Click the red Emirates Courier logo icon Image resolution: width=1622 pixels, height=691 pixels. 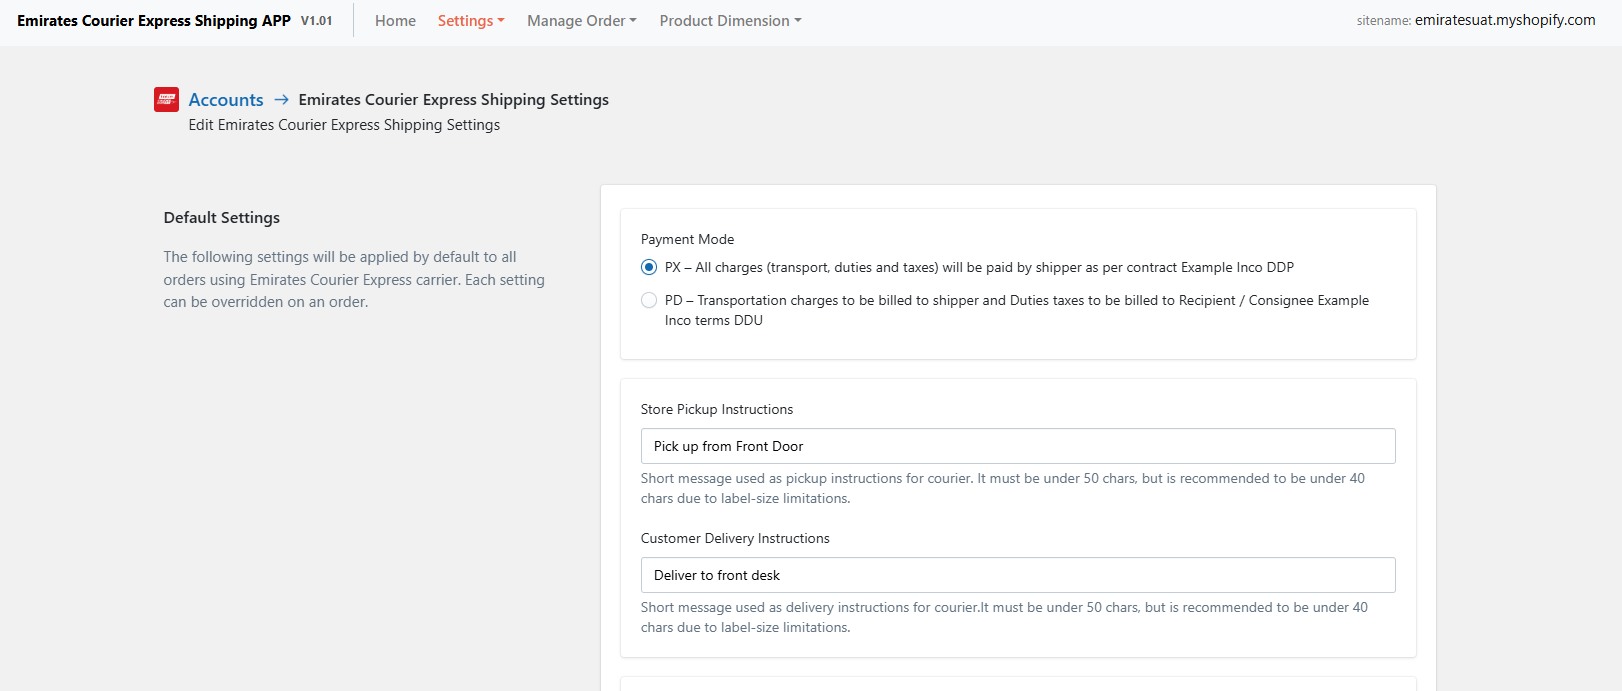pos(166,99)
